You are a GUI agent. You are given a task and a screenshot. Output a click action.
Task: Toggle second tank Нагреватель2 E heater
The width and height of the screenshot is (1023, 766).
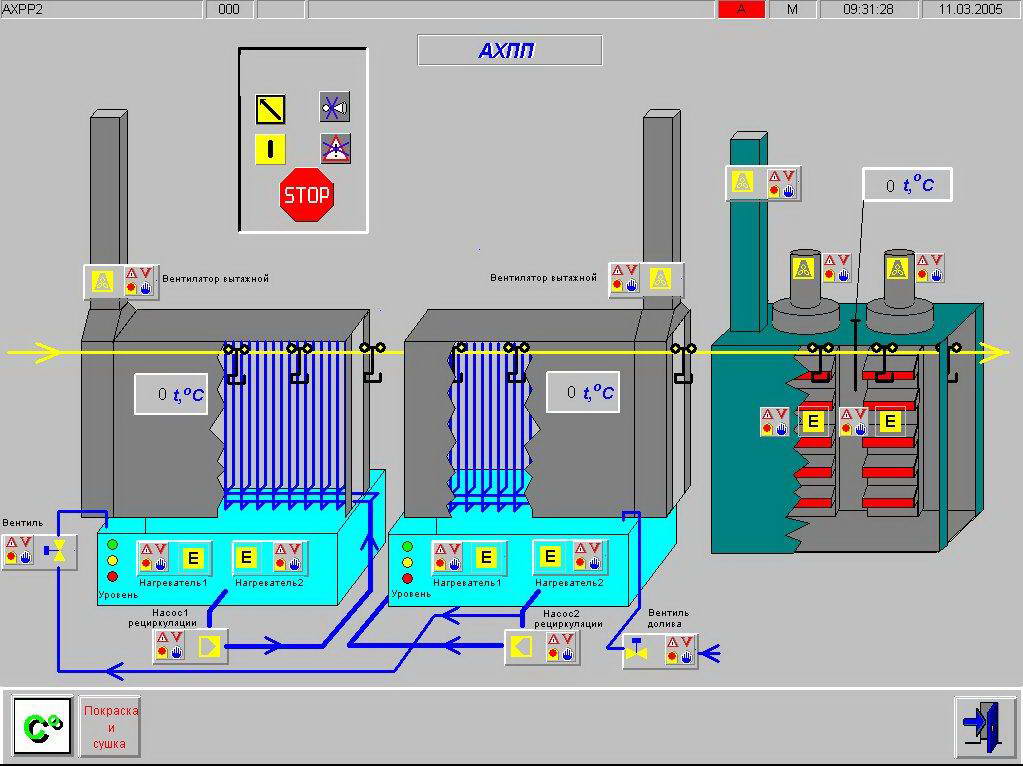549,557
